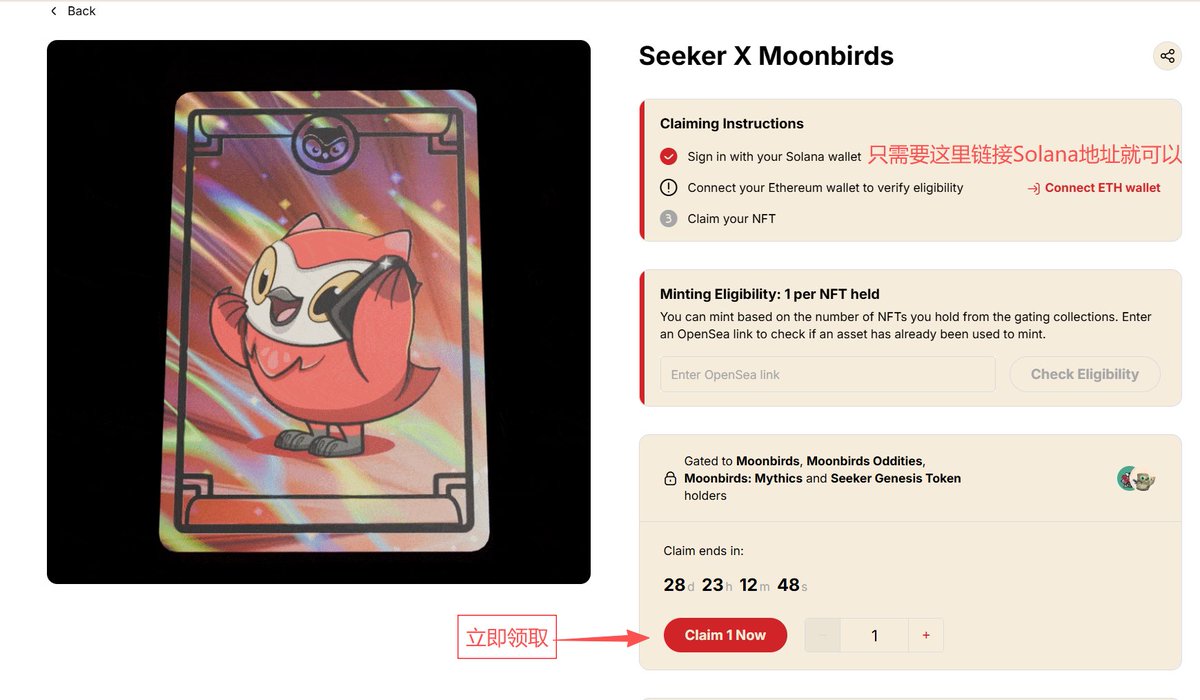Click the first Moonbirds link after 'Gated to'

[x=767, y=461]
